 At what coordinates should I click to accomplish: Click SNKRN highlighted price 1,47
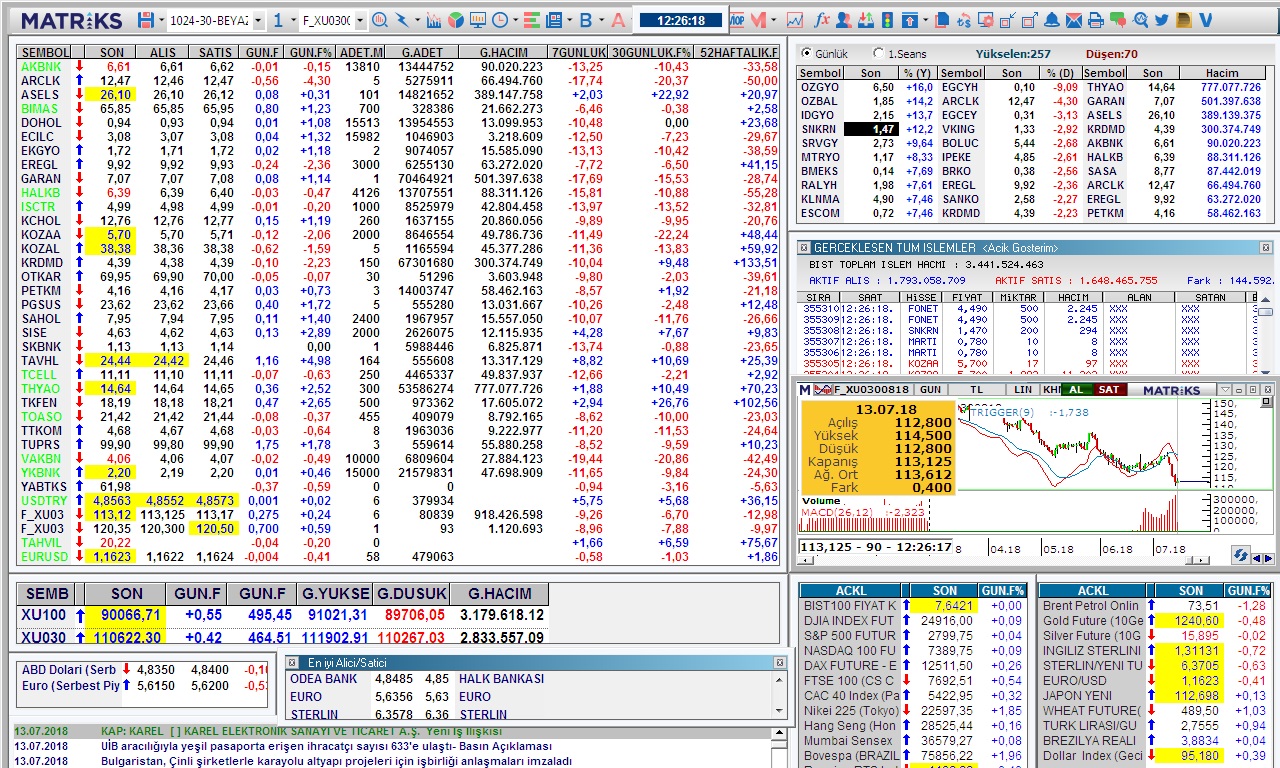coord(870,129)
